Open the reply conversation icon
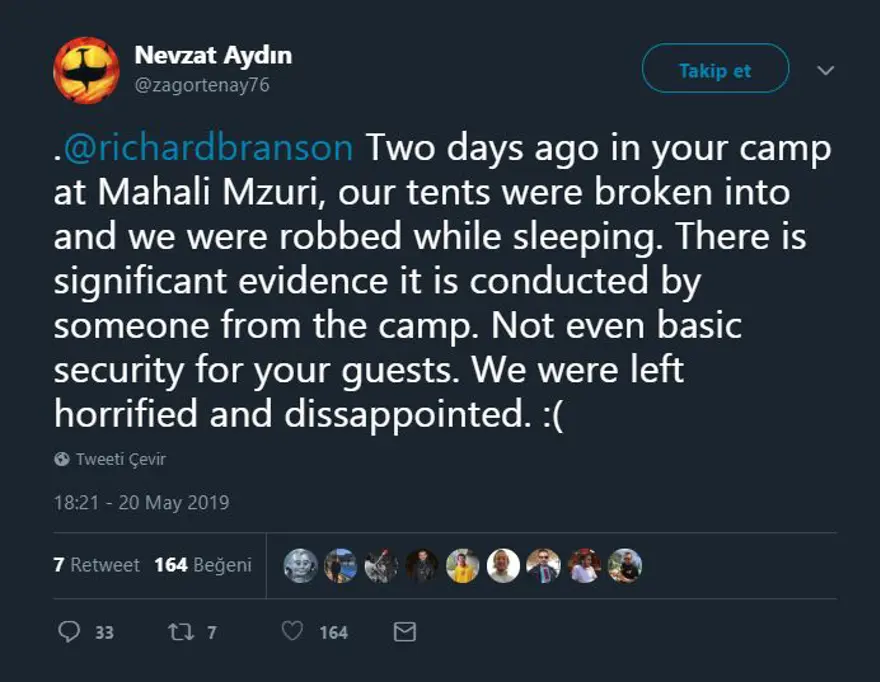Image resolution: width=880 pixels, height=682 pixels. pyautogui.click(x=69, y=631)
